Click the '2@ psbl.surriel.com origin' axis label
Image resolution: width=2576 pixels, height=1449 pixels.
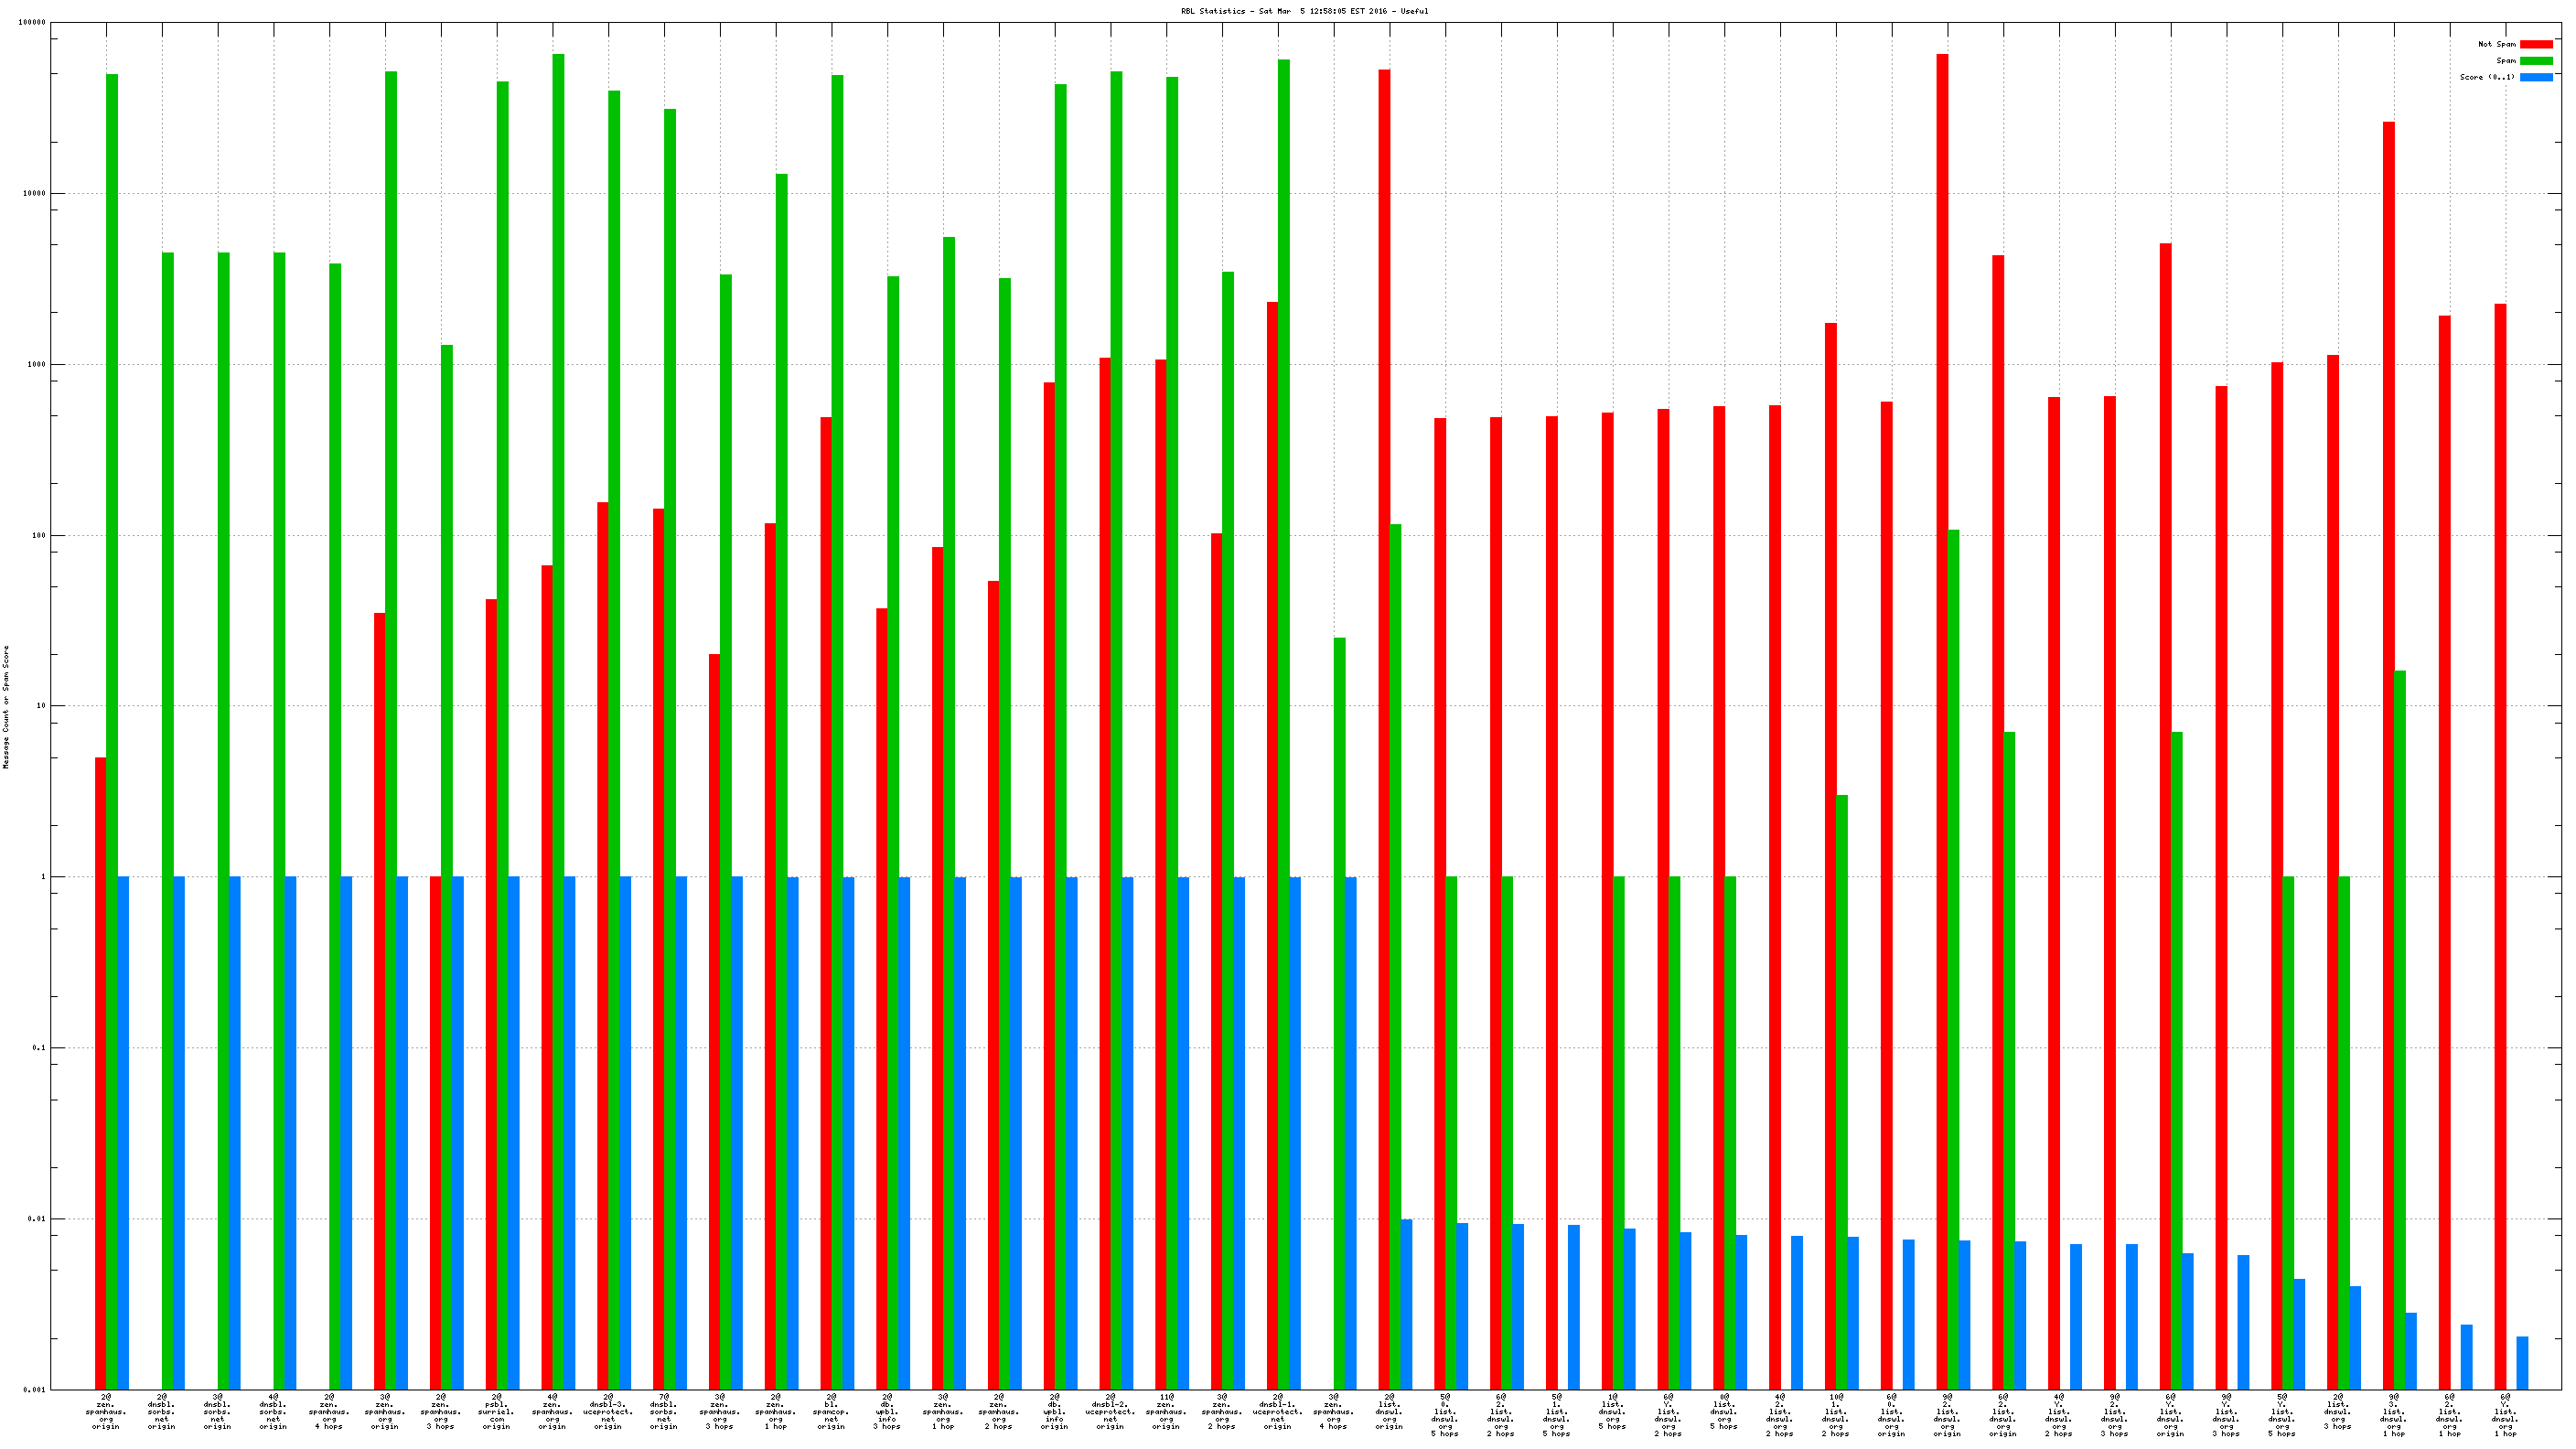coord(496,1411)
